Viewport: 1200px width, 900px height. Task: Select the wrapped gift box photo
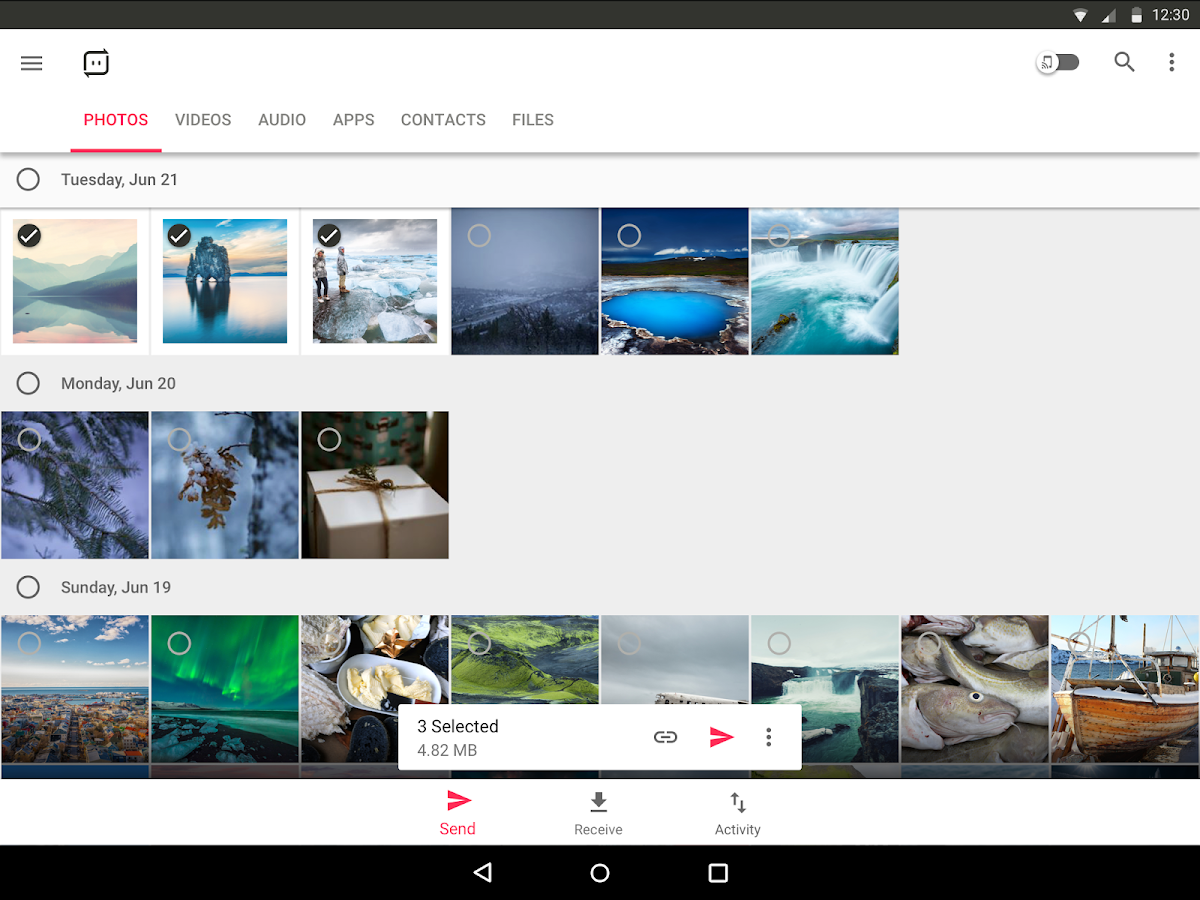click(x=329, y=439)
